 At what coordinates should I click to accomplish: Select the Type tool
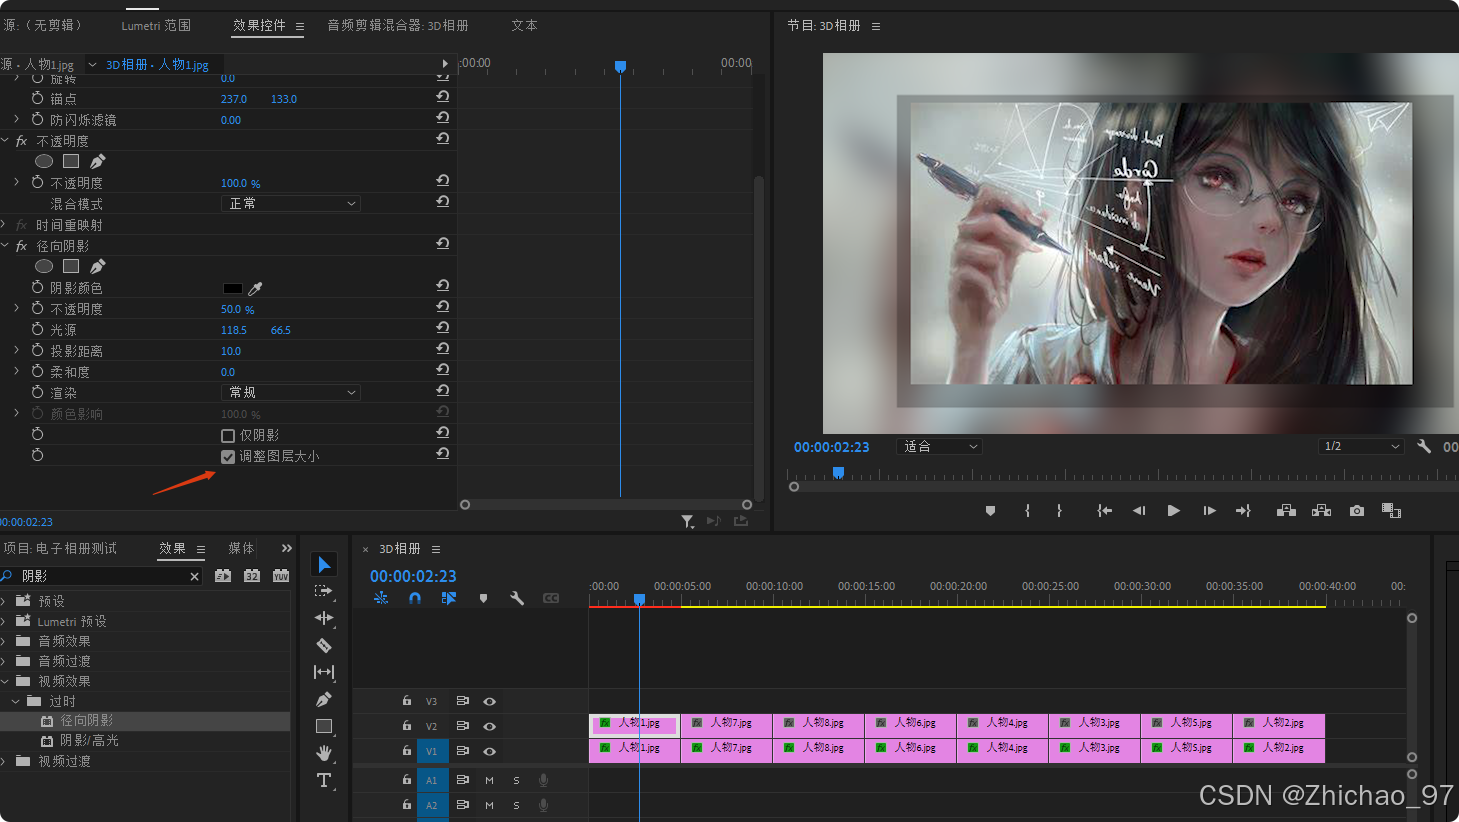[324, 780]
